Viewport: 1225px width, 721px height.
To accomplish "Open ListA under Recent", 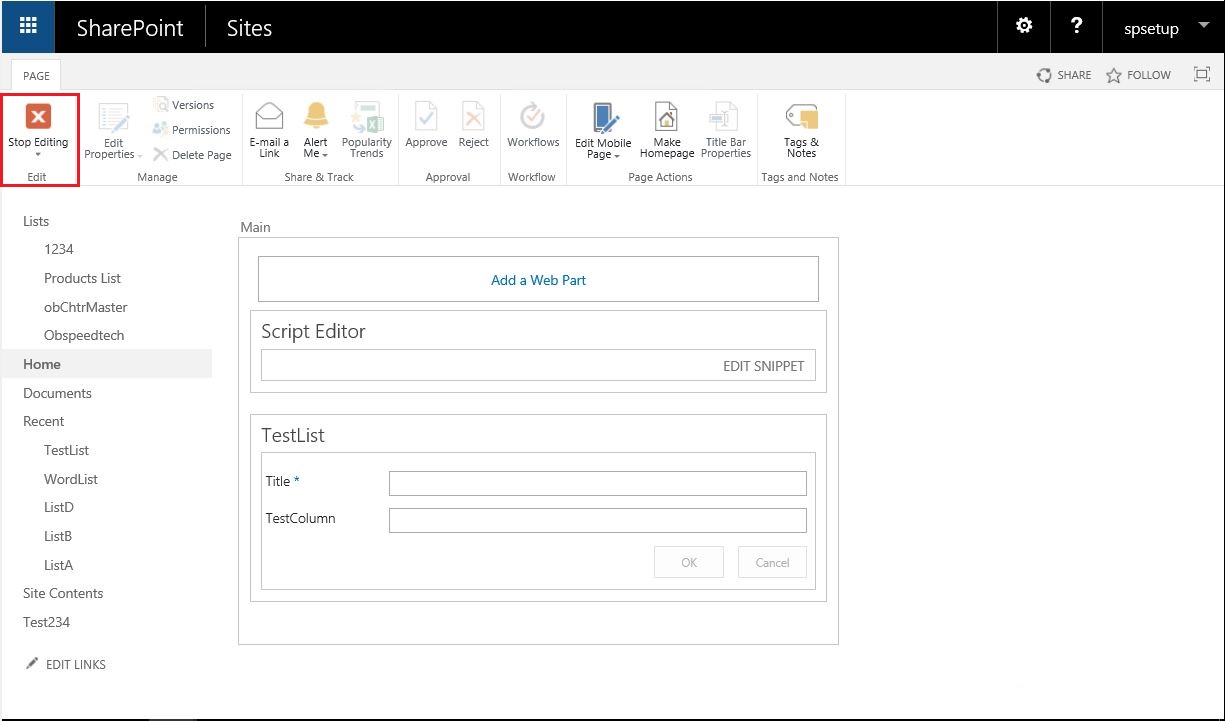I will click(58, 565).
